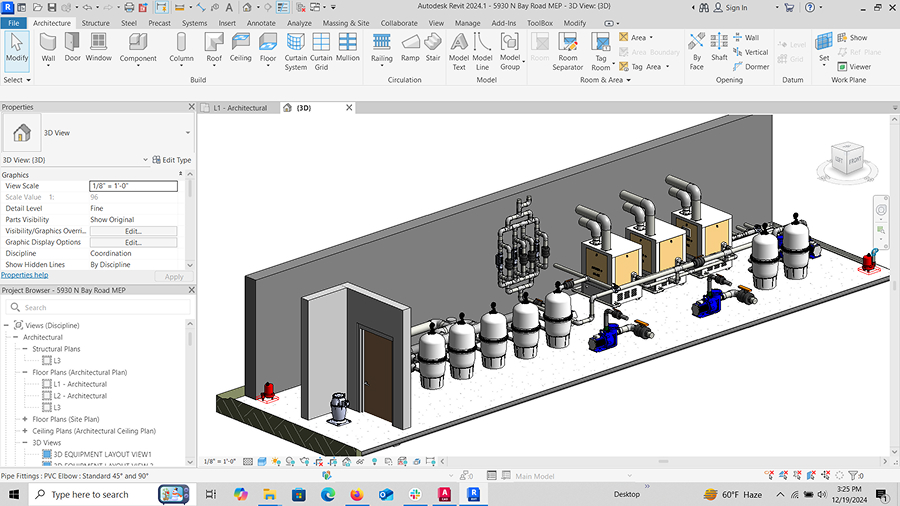Screen dimensions: 900x506
Task: Select the Wall tool in Build panel
Action: coord(48,48)
